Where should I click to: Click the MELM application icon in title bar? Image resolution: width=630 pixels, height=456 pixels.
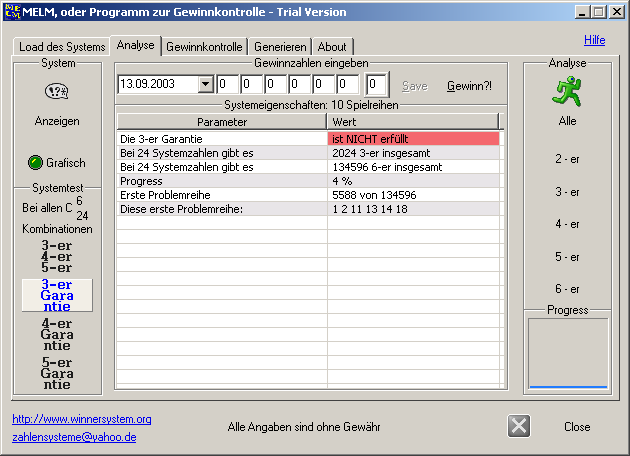click(12, 12)
